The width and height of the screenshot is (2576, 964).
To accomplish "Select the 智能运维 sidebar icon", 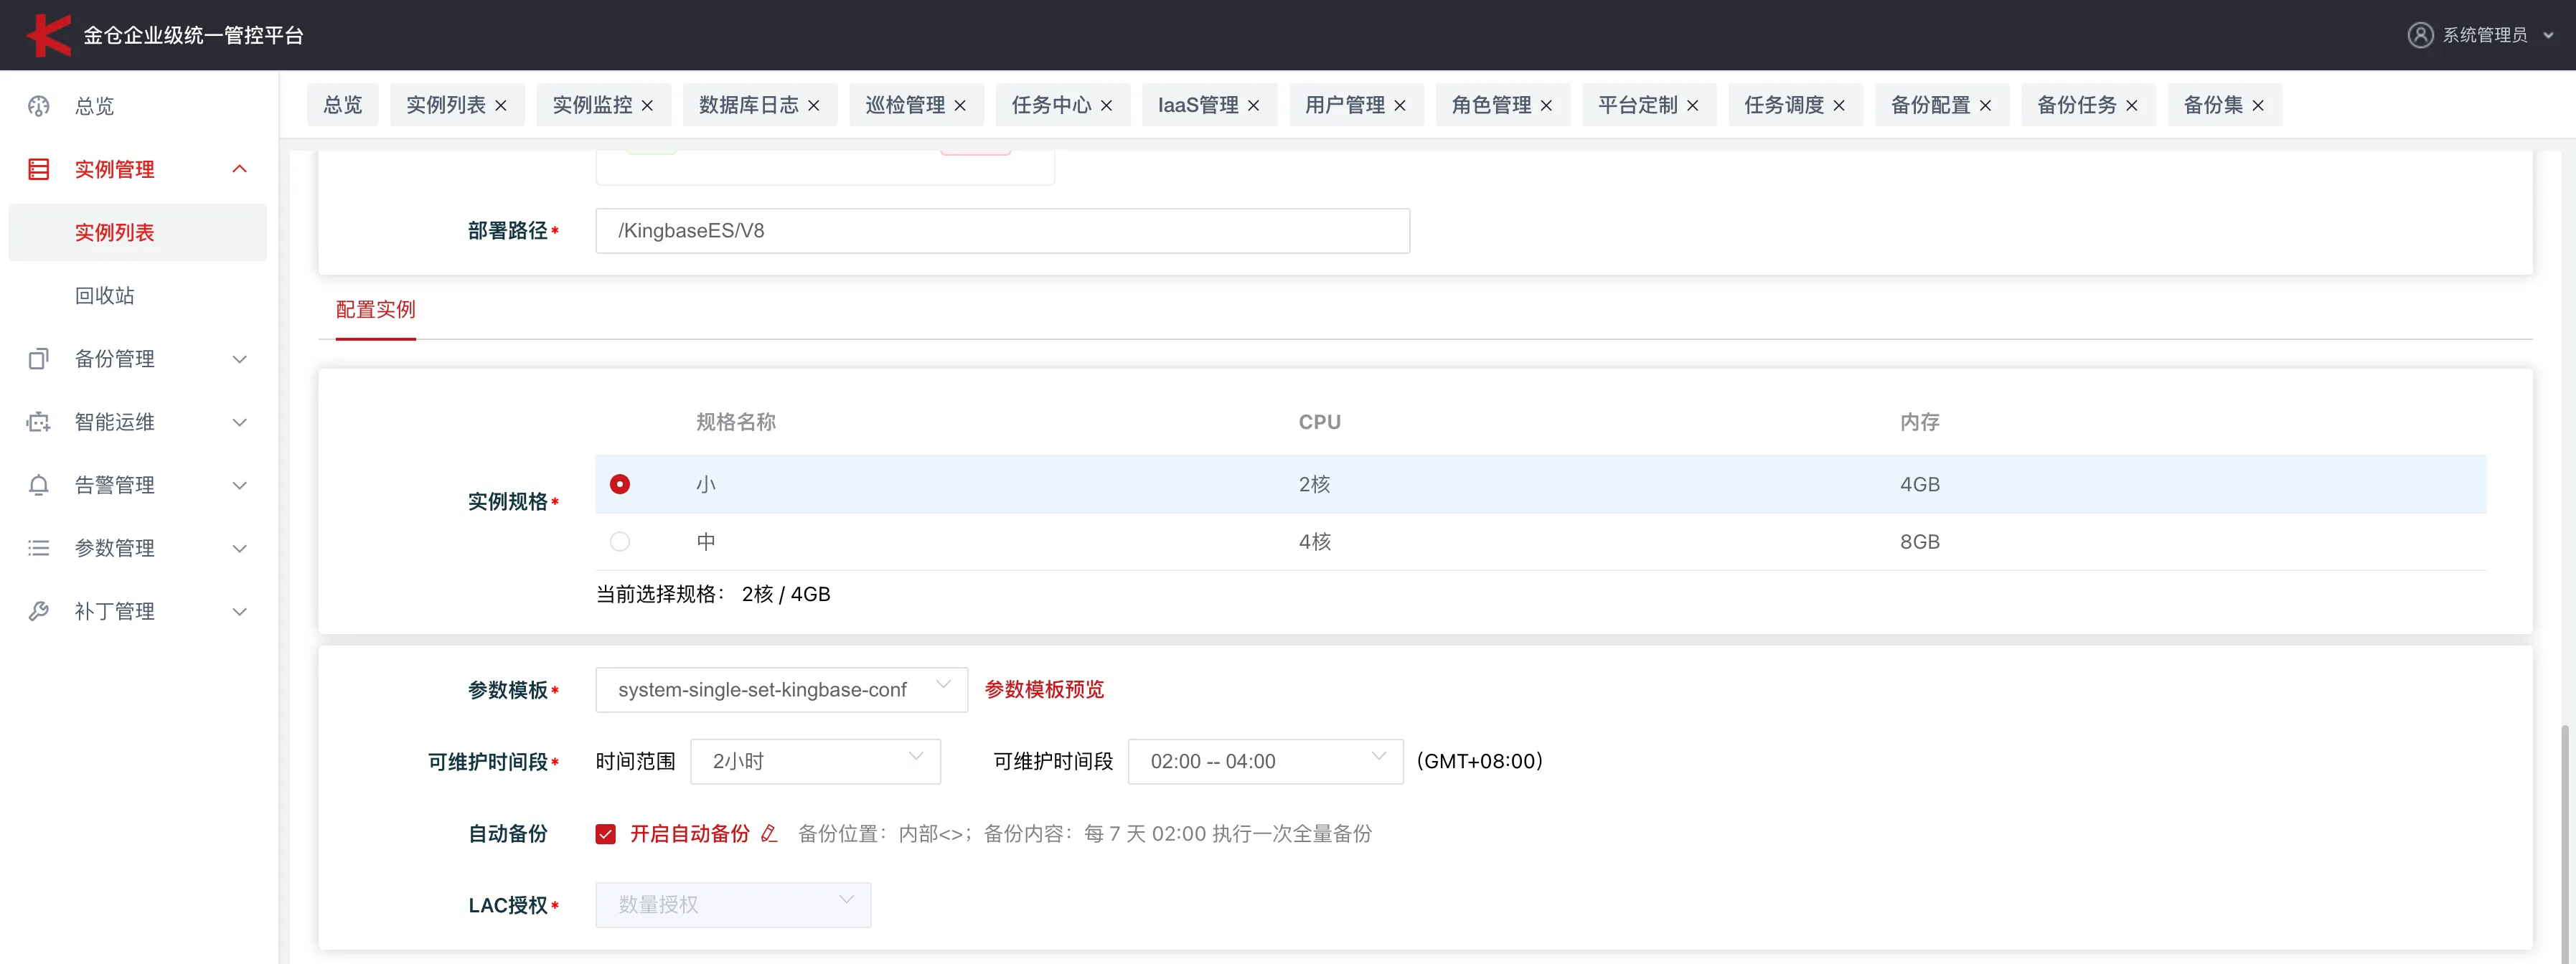I will coord(38,421).
